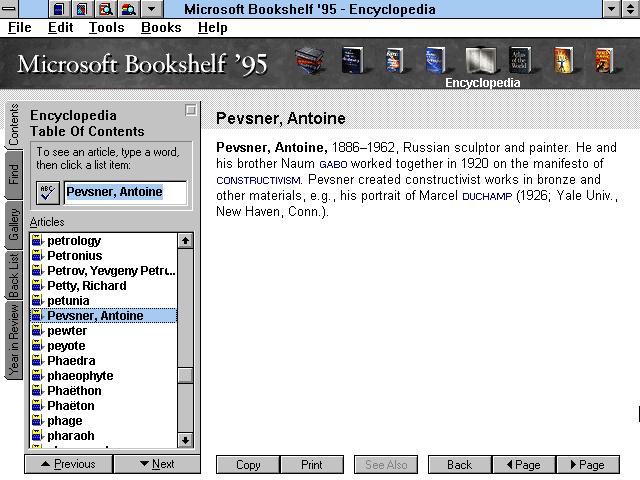The width and height of the screenshot is (640, 480).
Task: Click the Copy button
Action: click(x=248, y=465)
